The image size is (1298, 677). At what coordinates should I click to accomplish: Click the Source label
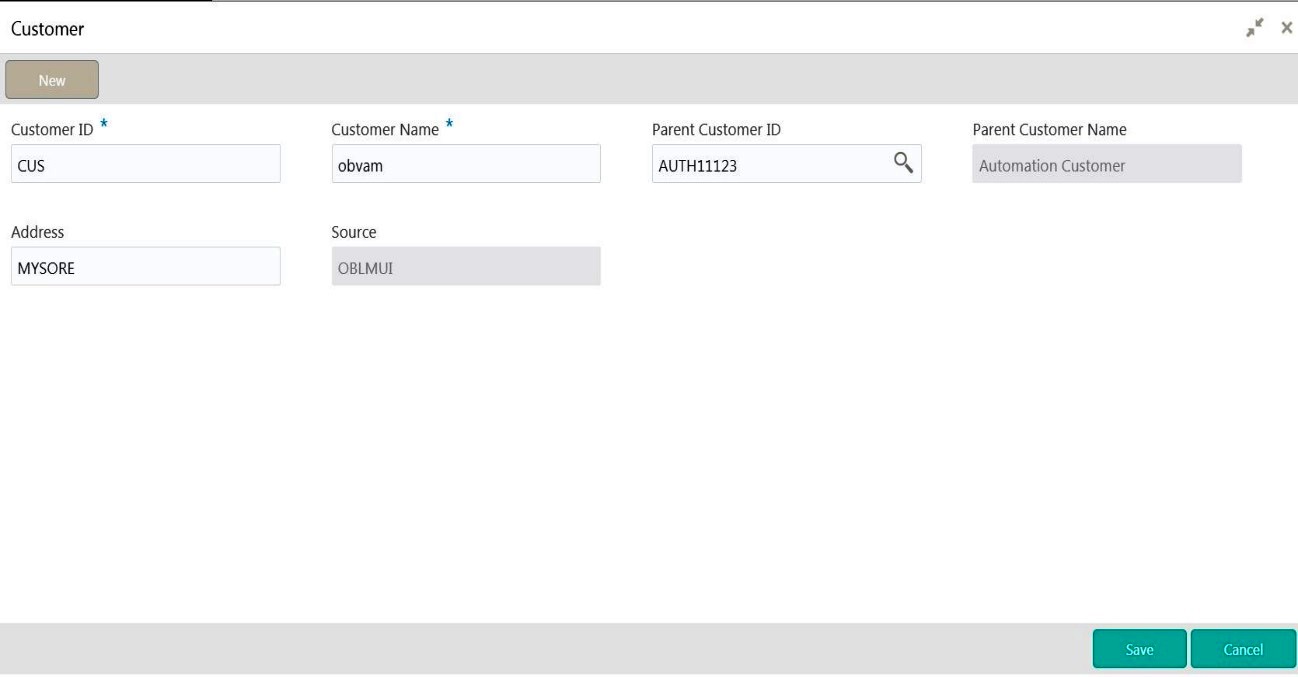354,232
